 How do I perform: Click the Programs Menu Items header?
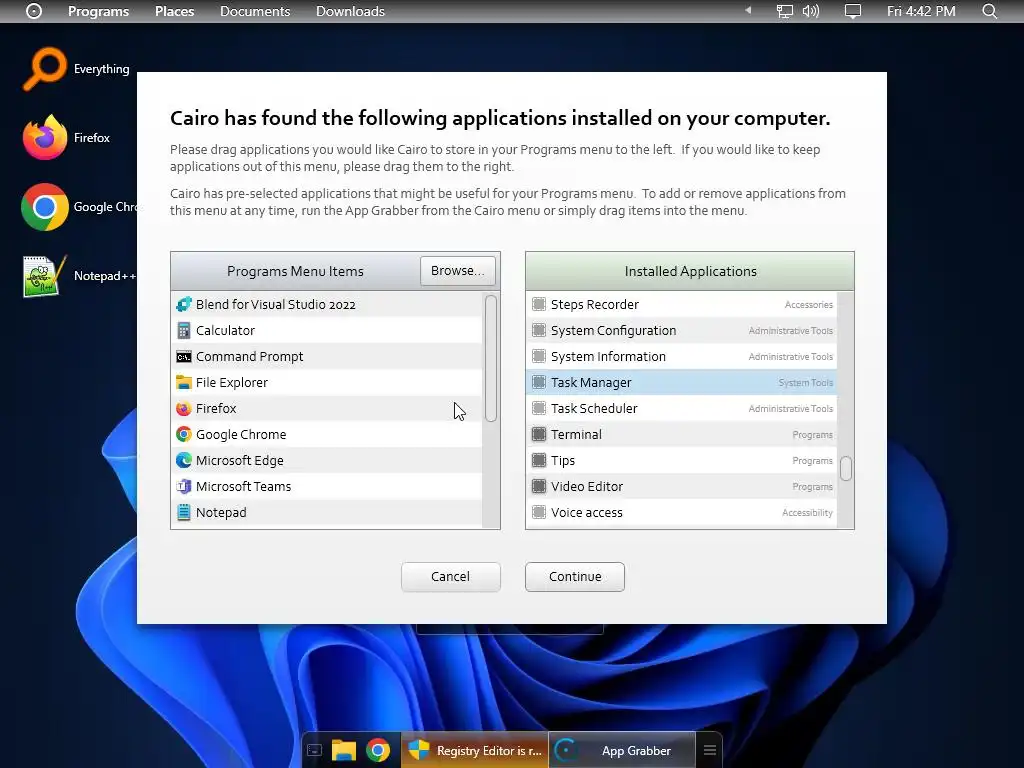(x=295, y=271)
